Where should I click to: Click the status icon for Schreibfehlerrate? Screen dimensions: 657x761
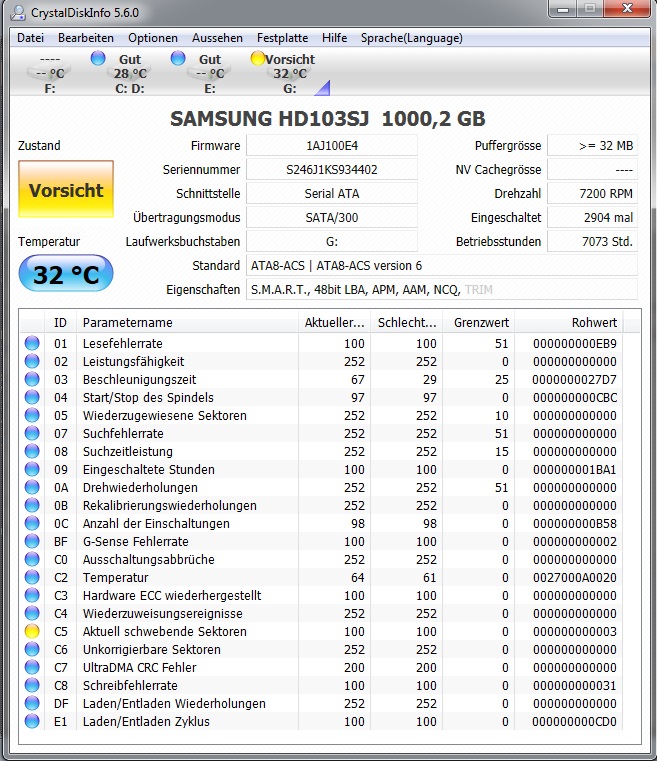click(32, 684)
